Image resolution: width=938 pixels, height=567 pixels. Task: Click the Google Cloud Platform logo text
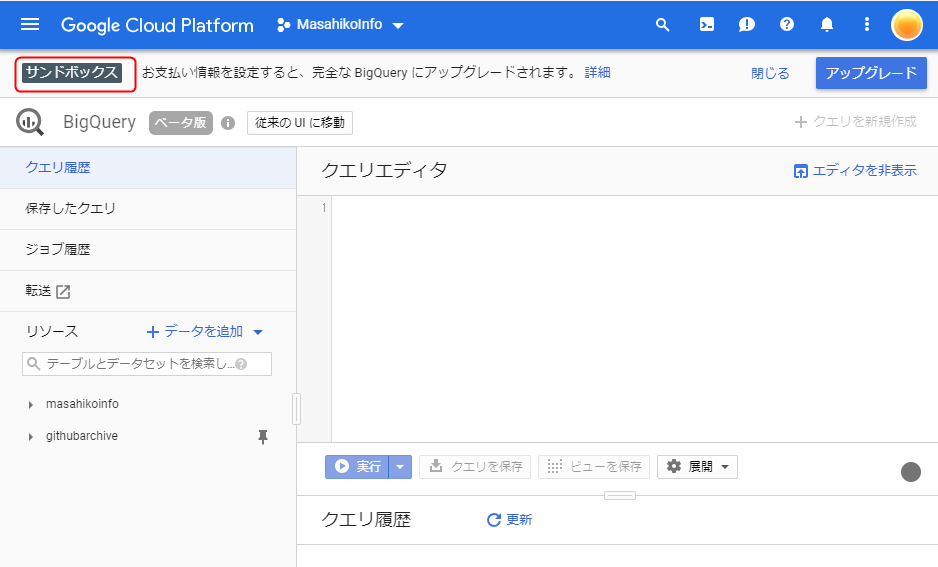click(x=157, y=25)
